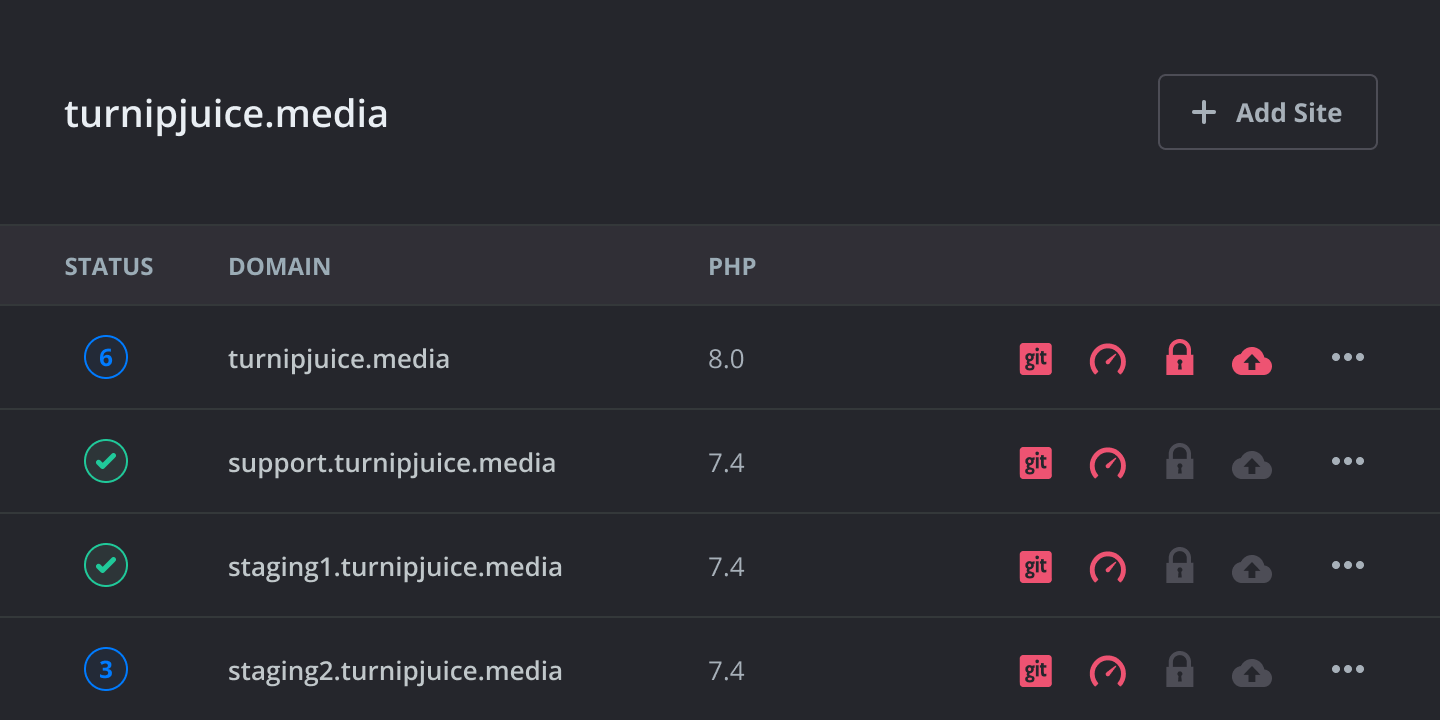This screenshot has width=1440, height=720.
Task: Click the page cache speedometer icon for support.turnipjuice.media
Action: pos(1107,462)
